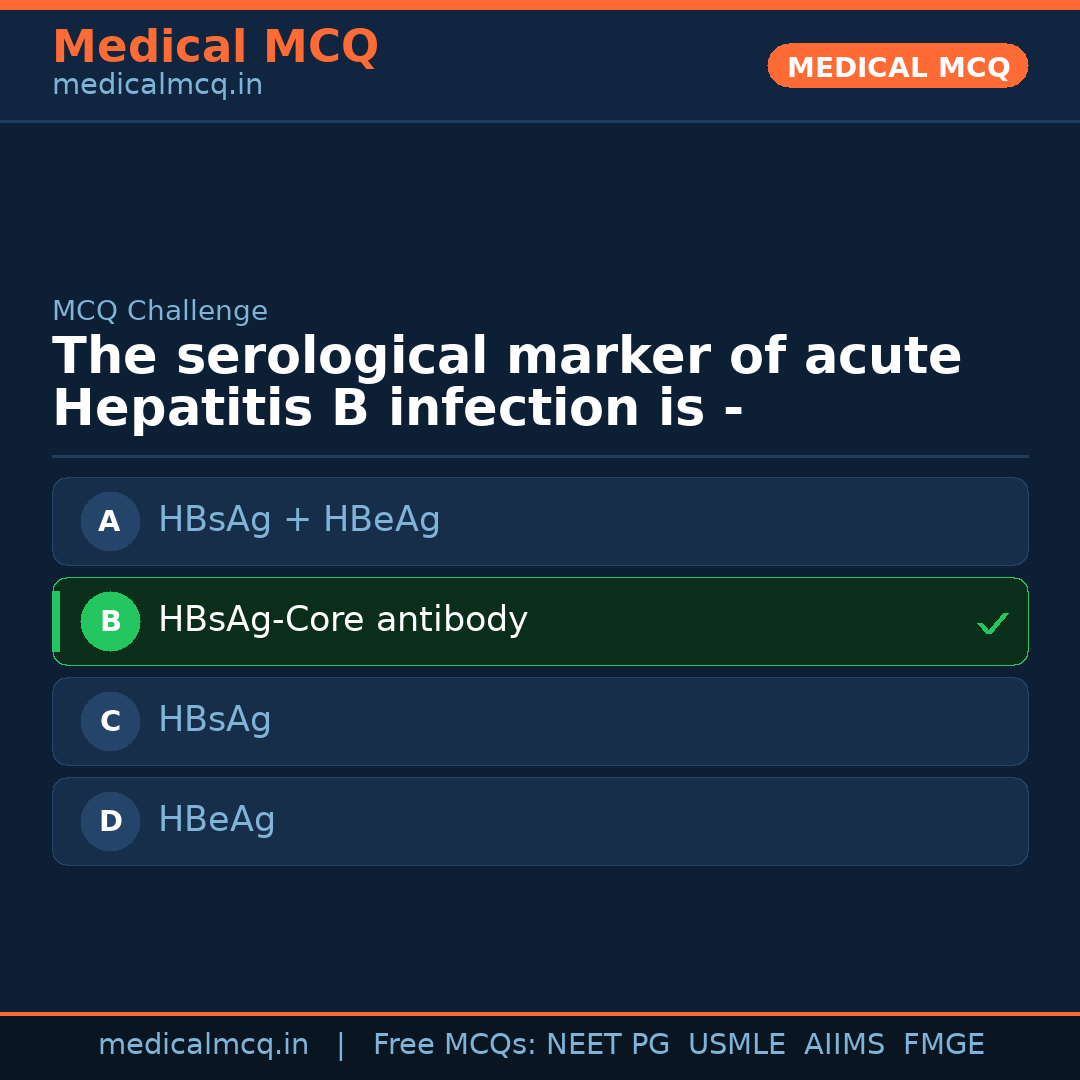Open the medicalmcq.in link below the header title

pyautogui.click(x=157, y=86)
